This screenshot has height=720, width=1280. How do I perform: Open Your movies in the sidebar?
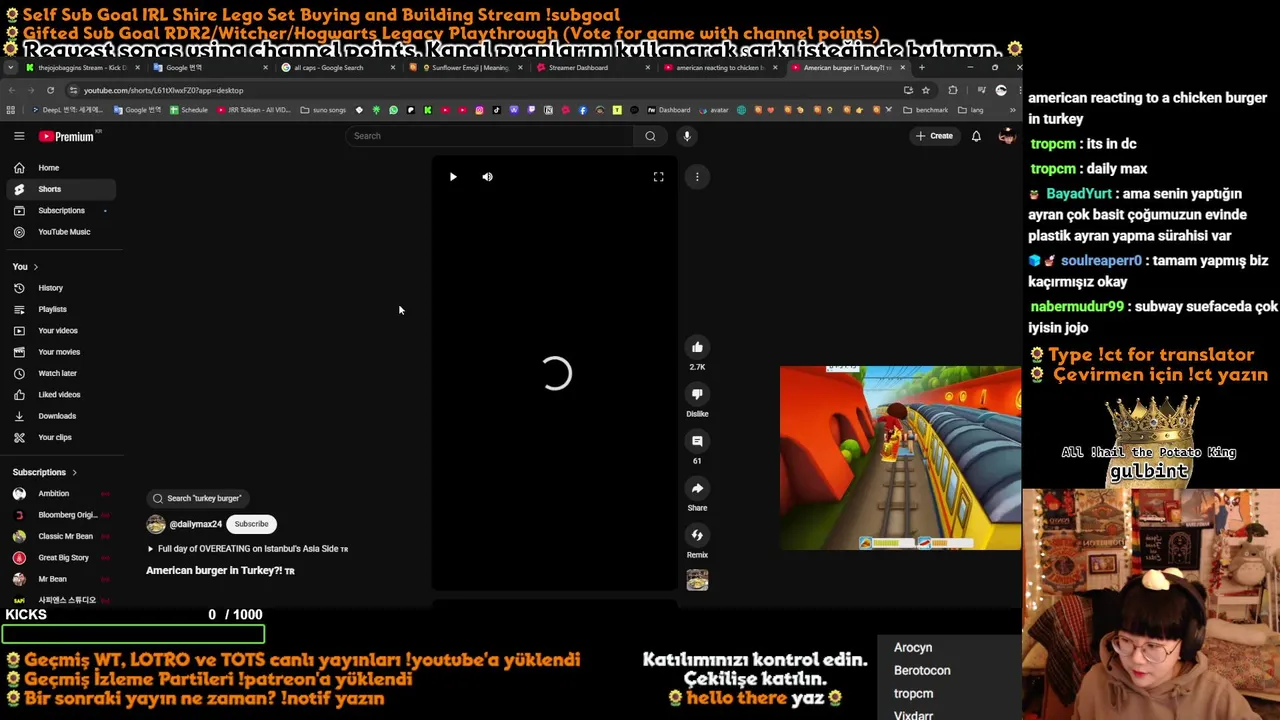click(59, 352)
